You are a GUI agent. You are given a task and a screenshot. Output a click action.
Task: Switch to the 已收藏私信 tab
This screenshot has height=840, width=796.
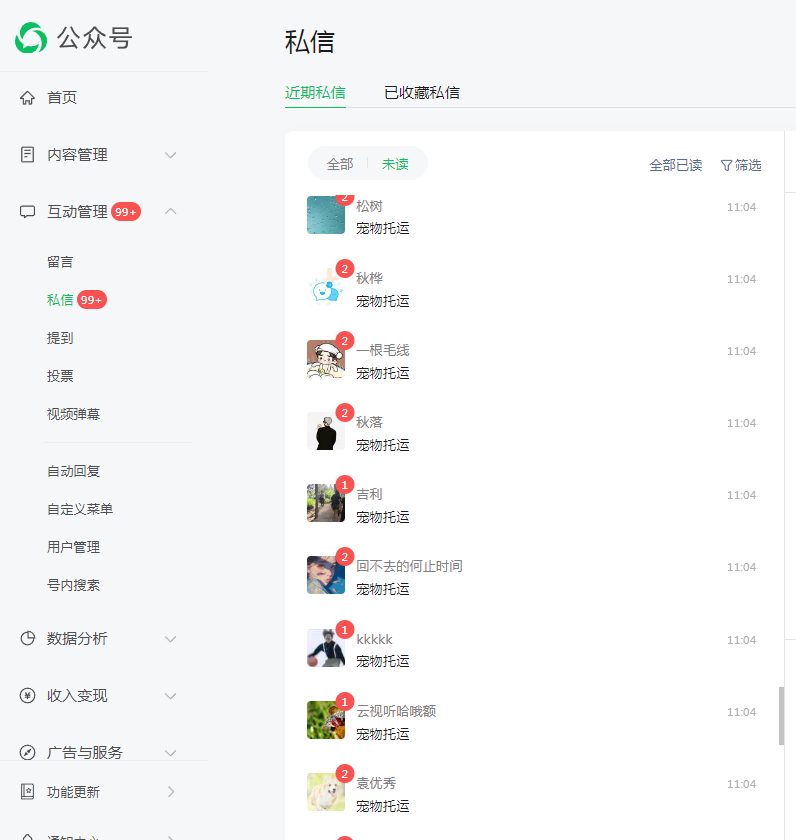422,93
